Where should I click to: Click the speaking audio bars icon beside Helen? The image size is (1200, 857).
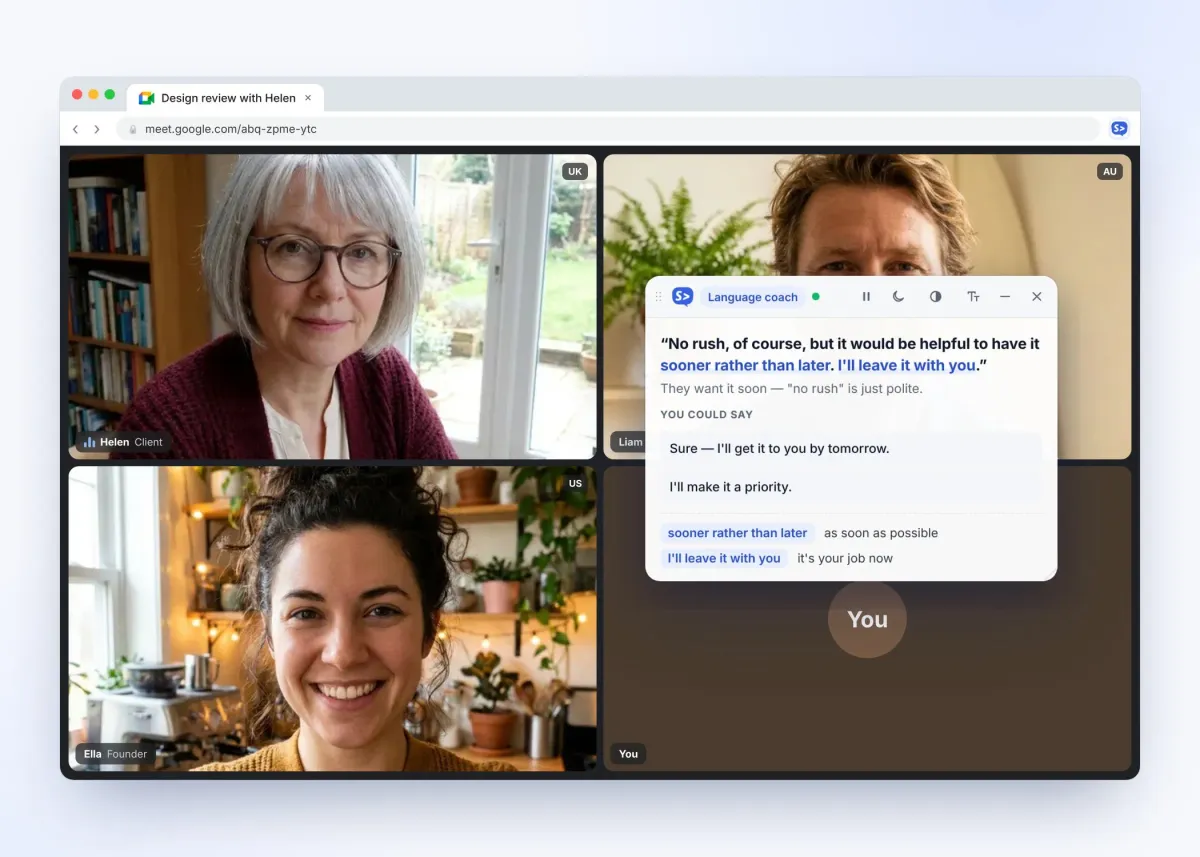[89, 442]
